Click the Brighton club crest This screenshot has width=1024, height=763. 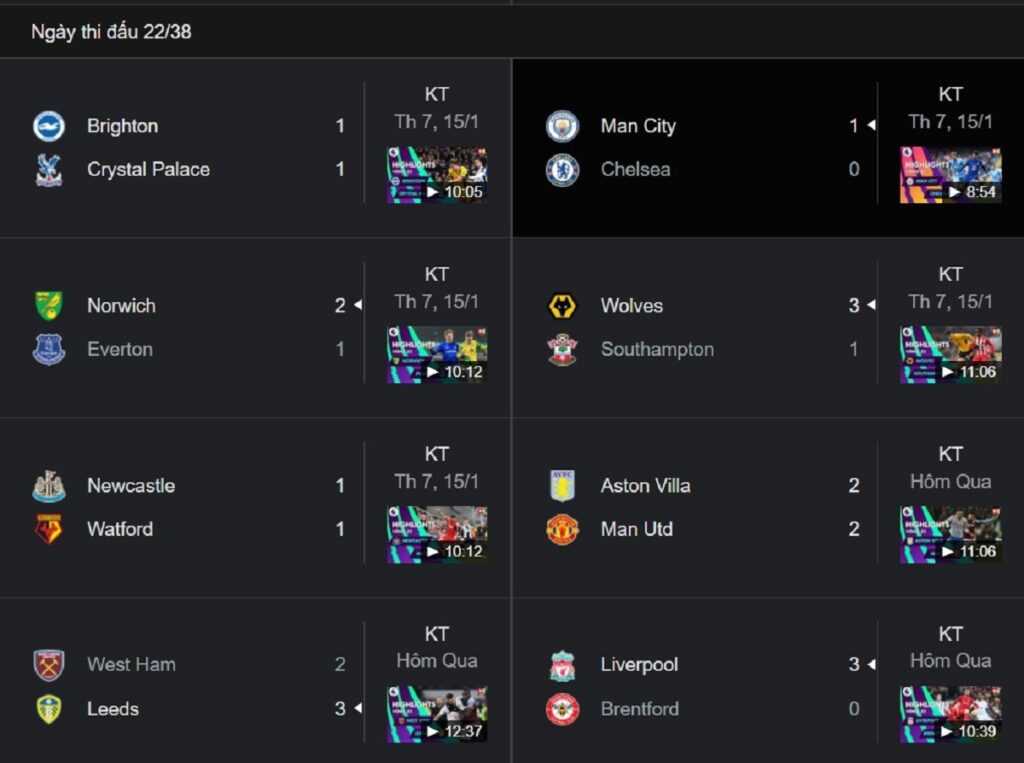(x=49, y=126)
